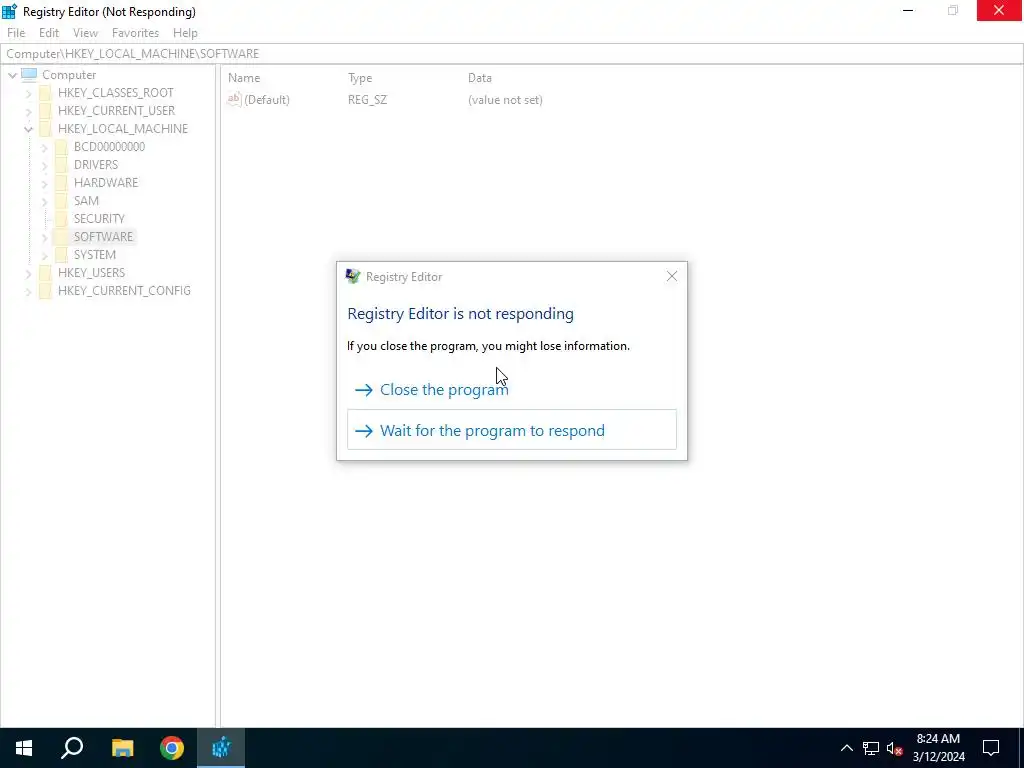Expand the HKEY_CURRENT_USER chevron

click(x=28, y=111)
